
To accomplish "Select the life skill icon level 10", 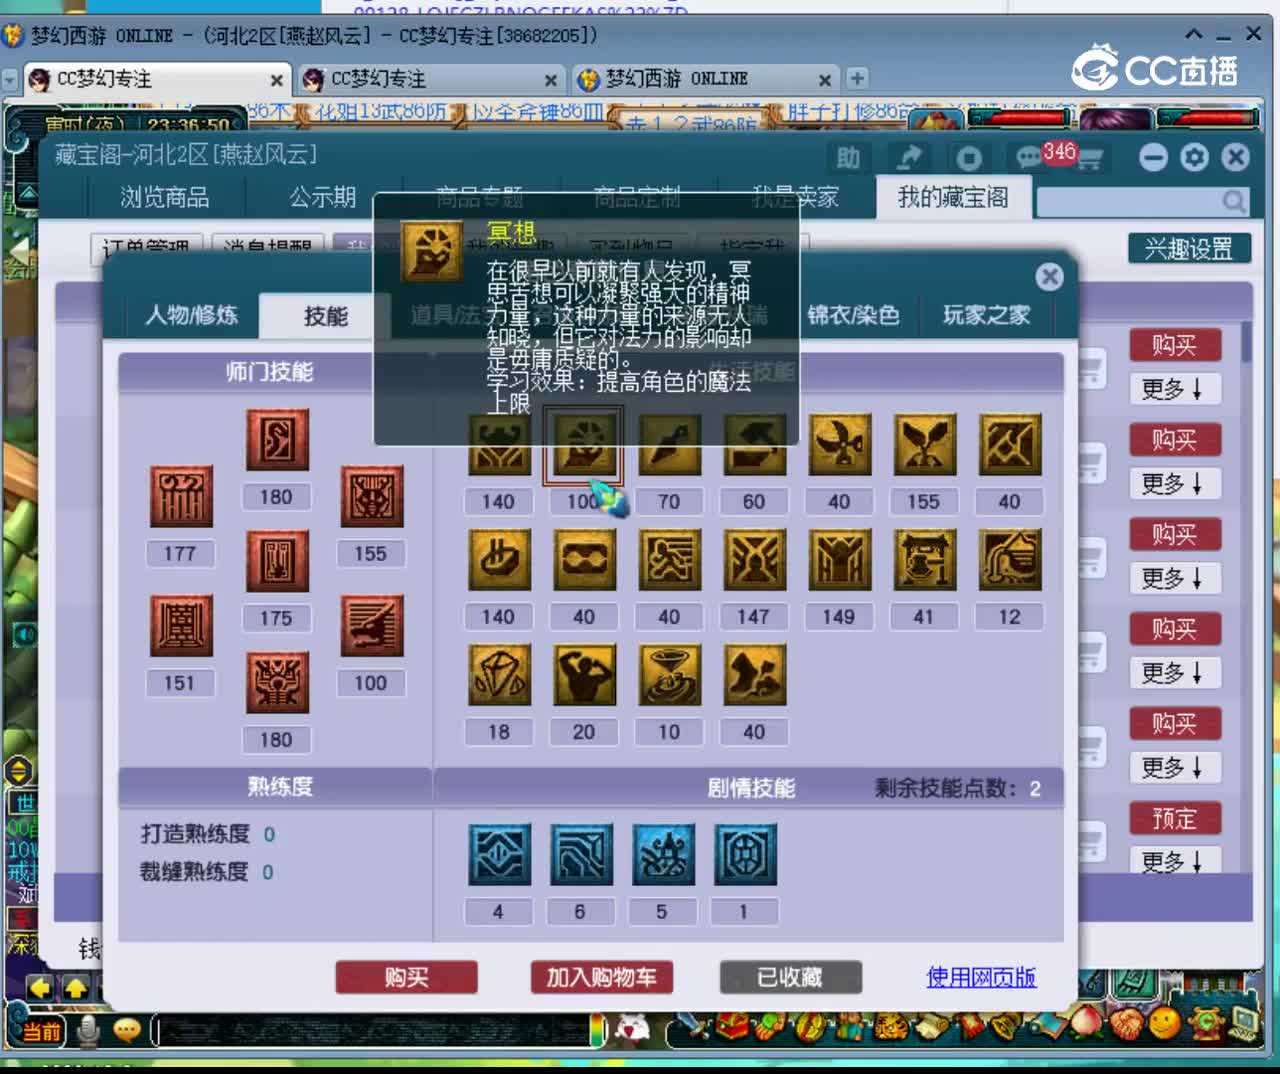I will pos(668,675).
